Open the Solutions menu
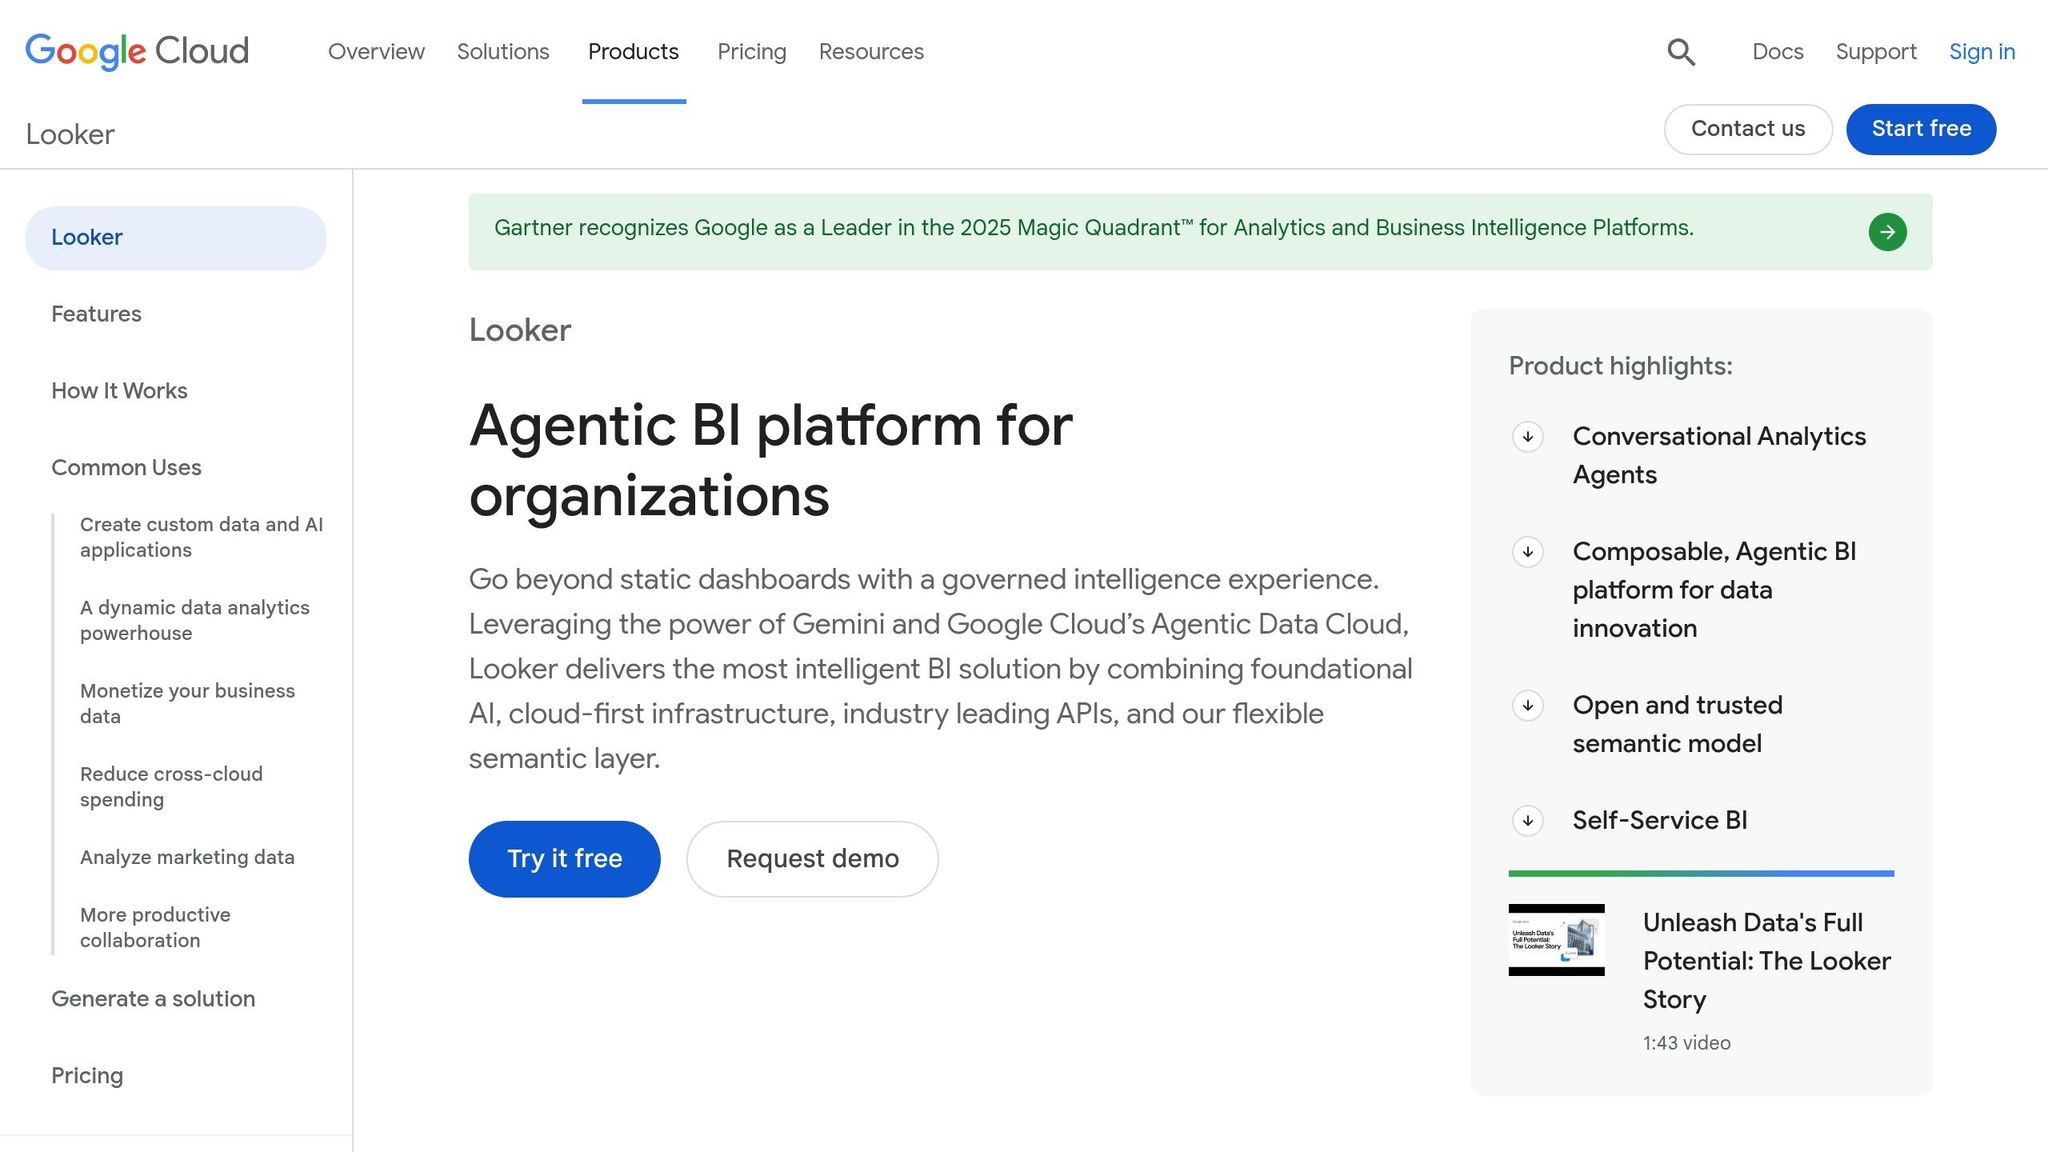Viewport: 2048px width, 1152px height. pos(503,52)
